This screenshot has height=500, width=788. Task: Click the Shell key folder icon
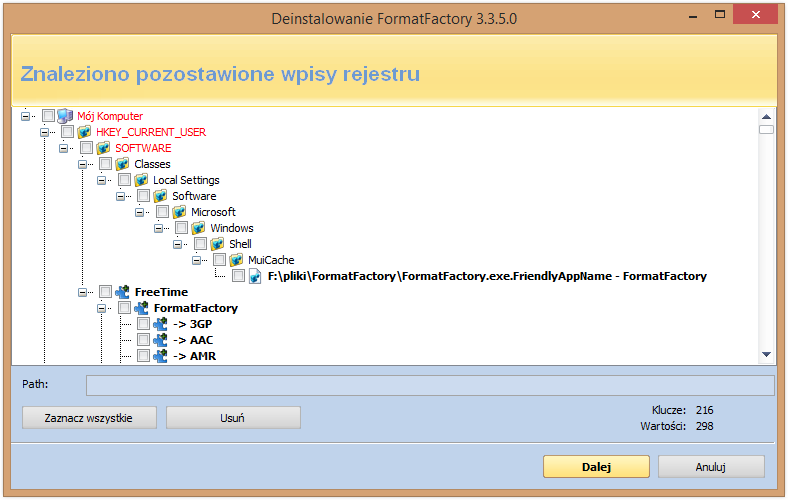(218, 244)
